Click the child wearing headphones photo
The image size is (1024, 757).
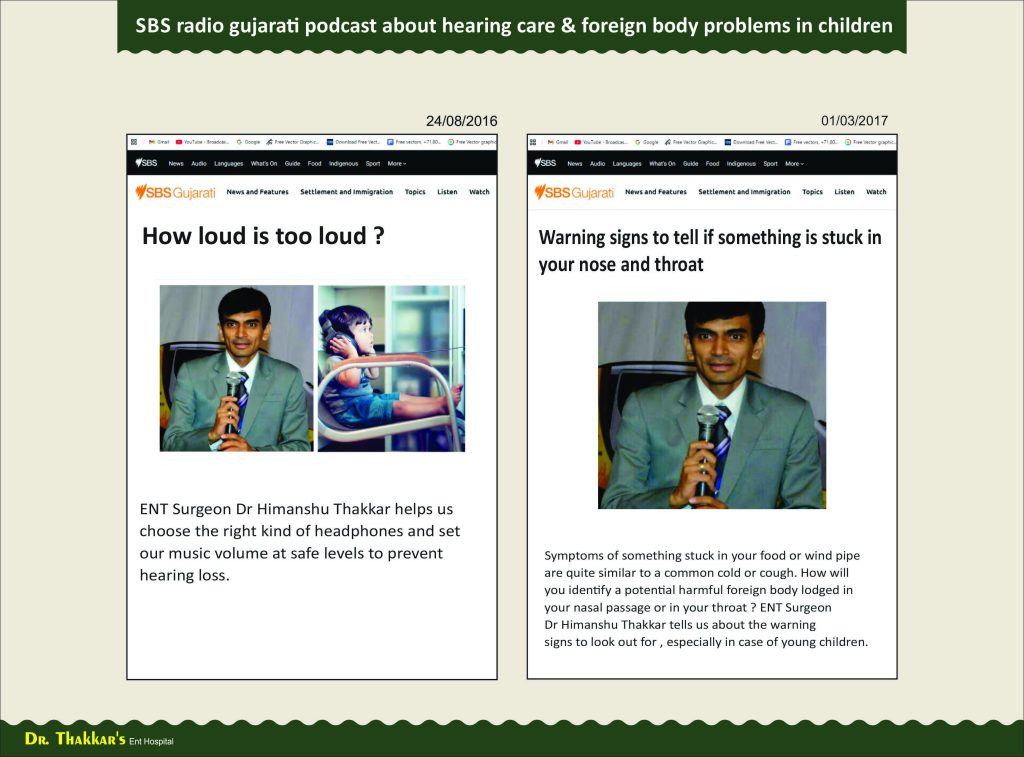tap(391, 368)
